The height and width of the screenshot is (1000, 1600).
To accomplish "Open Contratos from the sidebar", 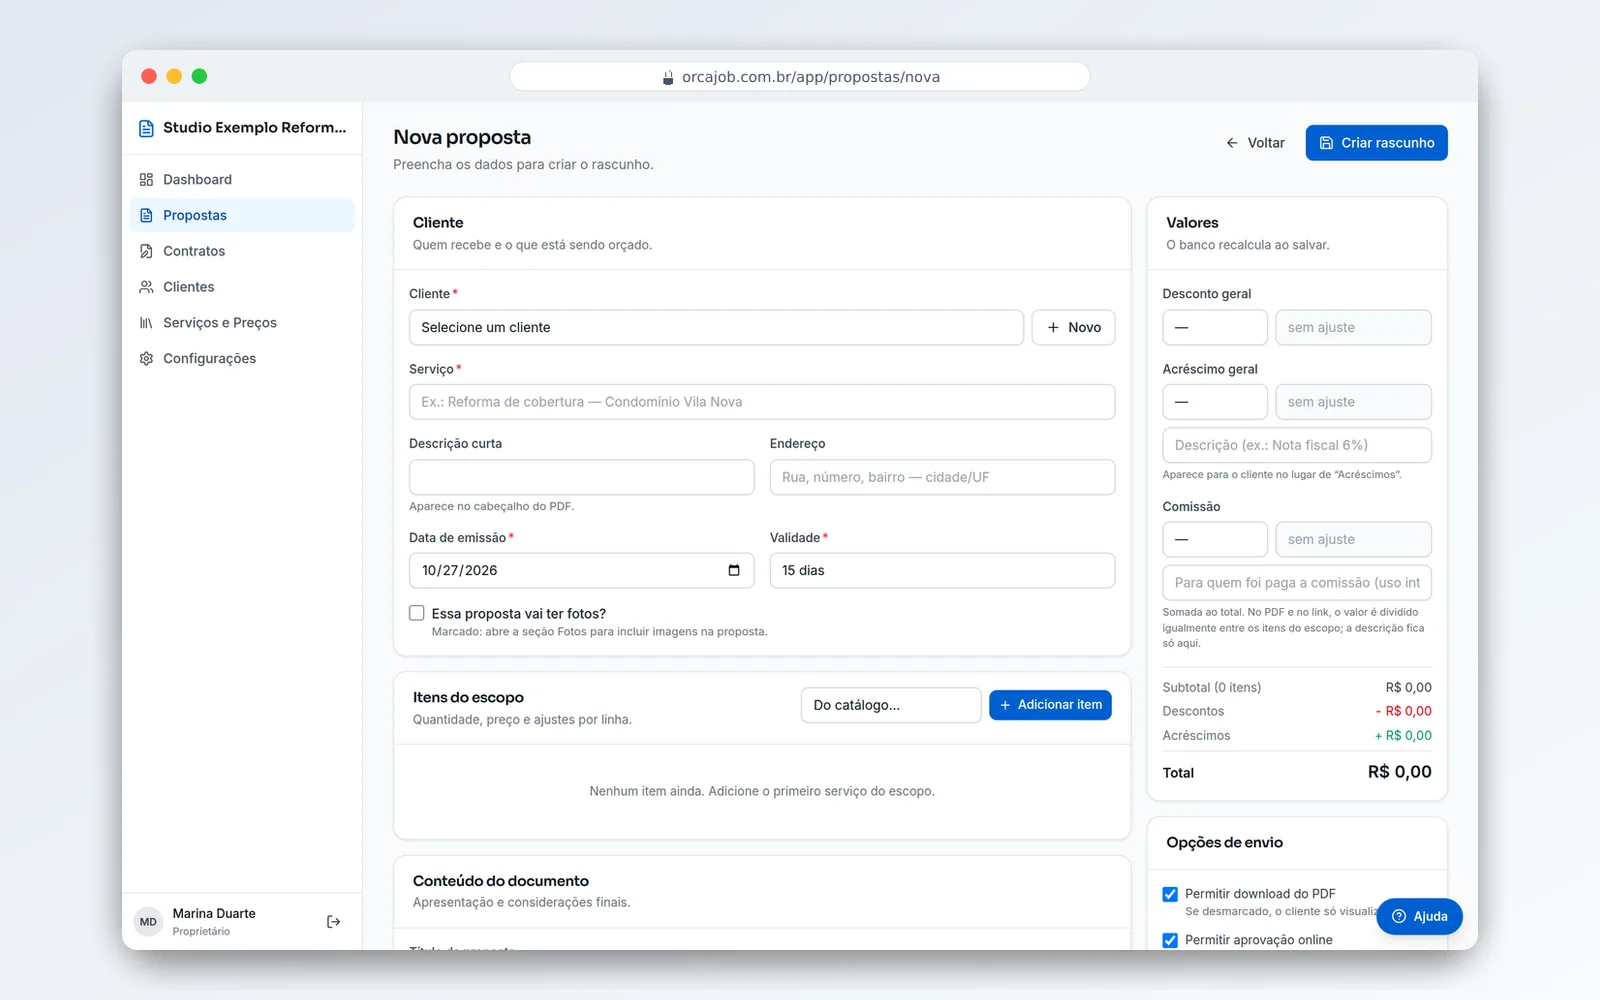I will 242,251.
